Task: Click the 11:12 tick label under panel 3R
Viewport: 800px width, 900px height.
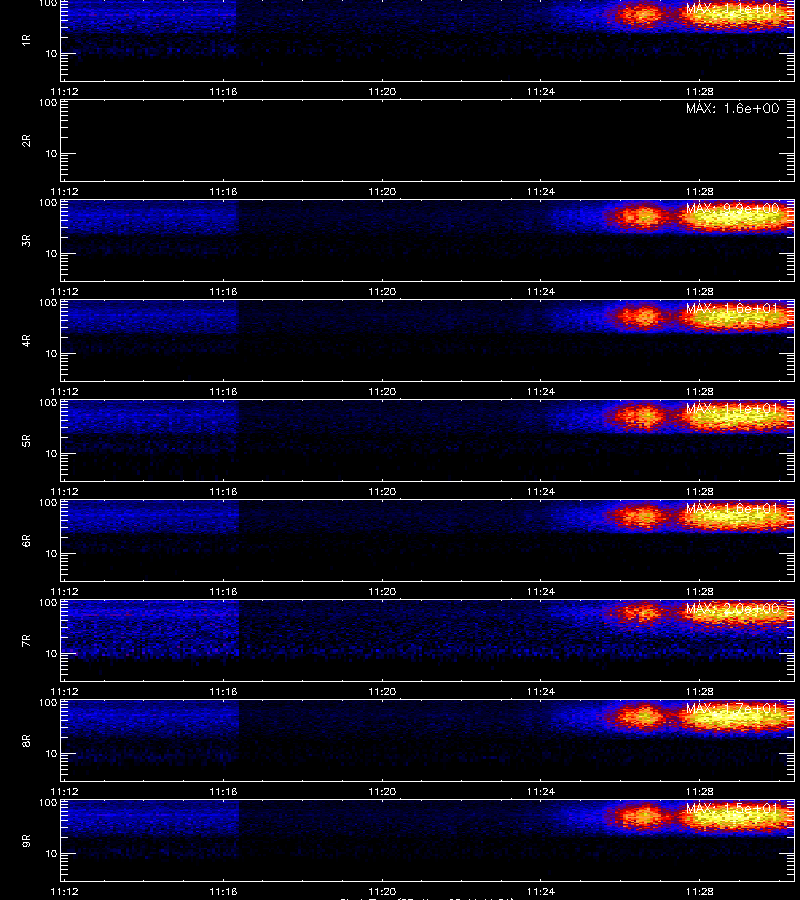Action: 64,292
